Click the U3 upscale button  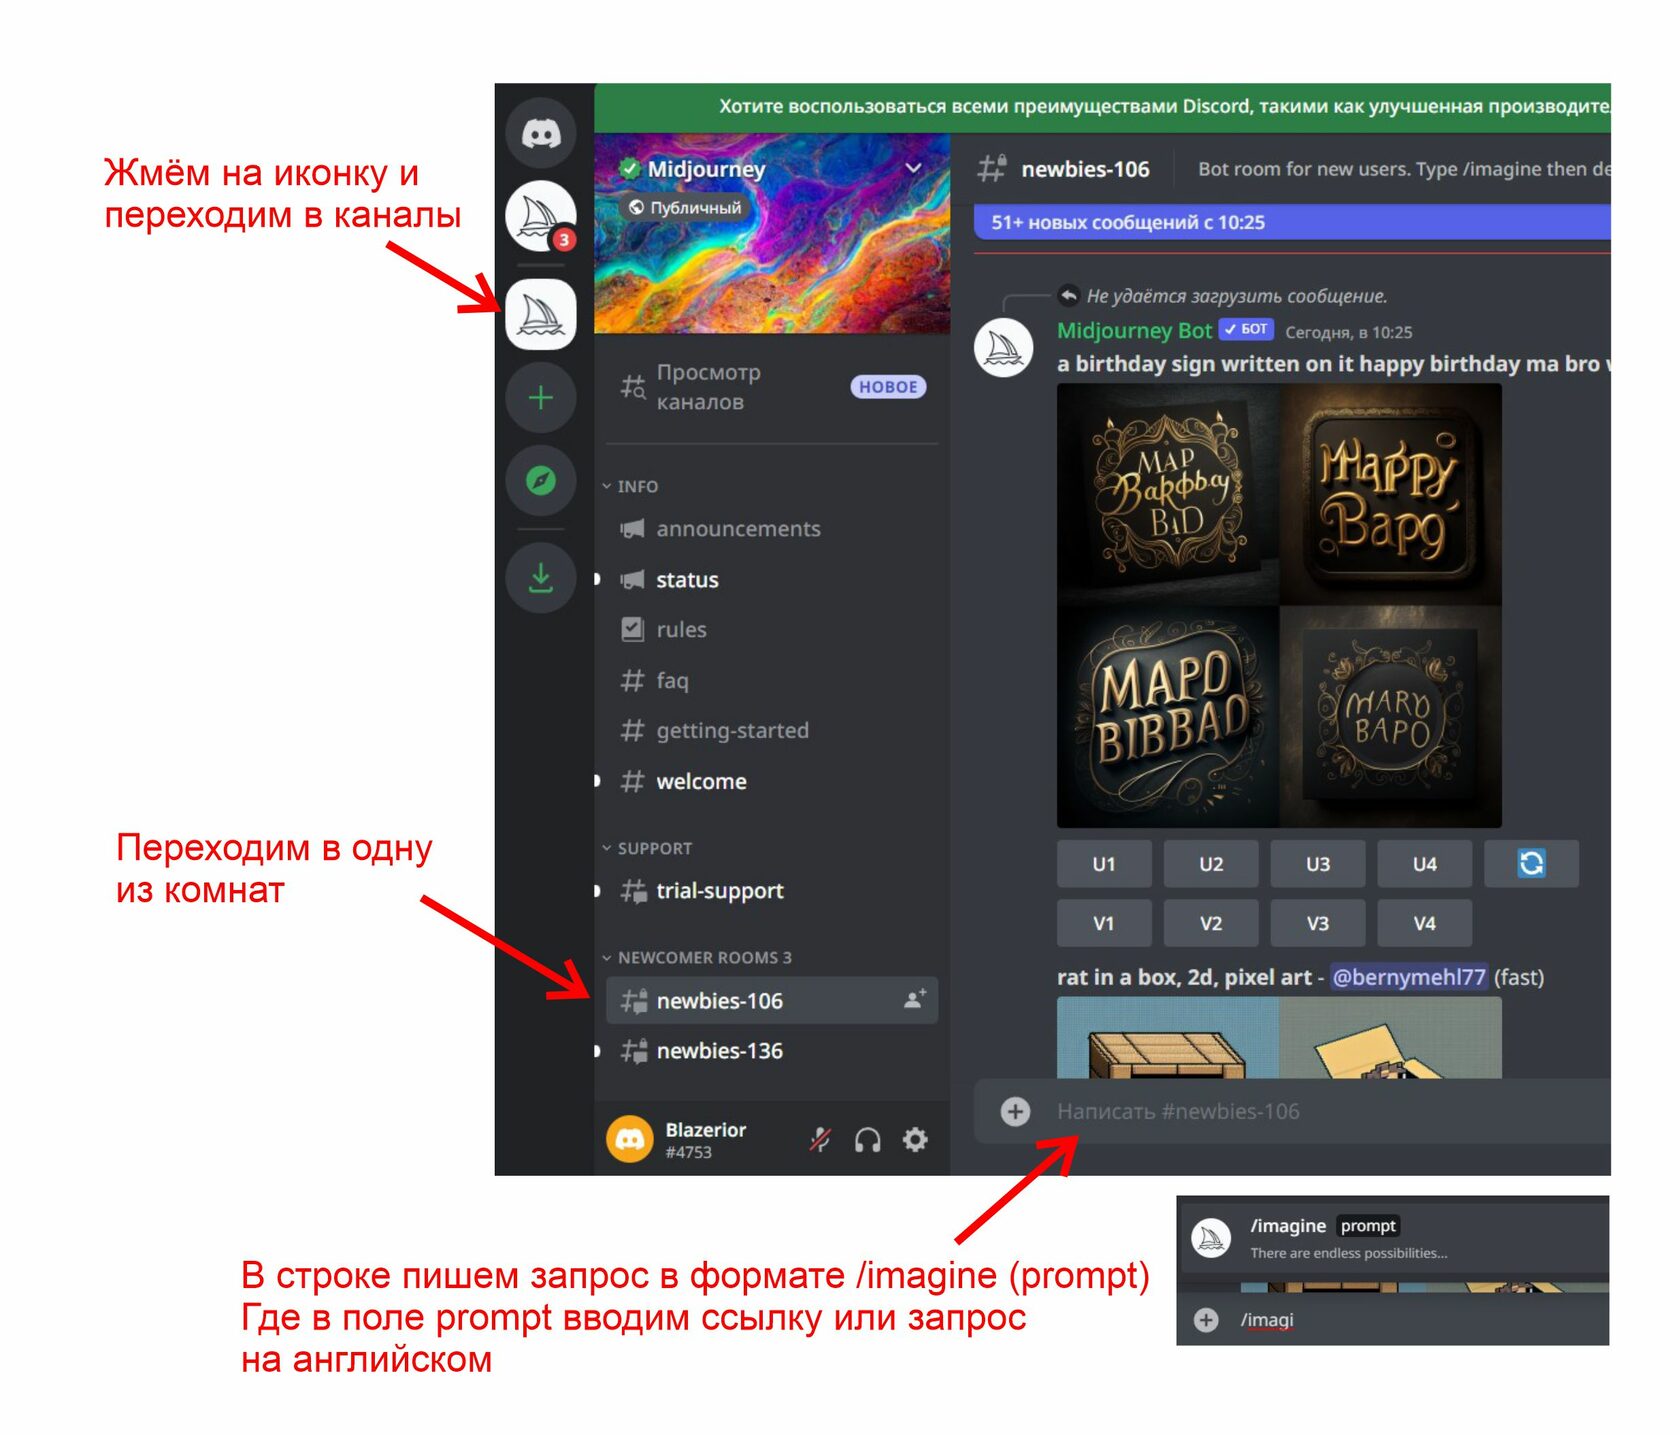(x=1318, y=864)
